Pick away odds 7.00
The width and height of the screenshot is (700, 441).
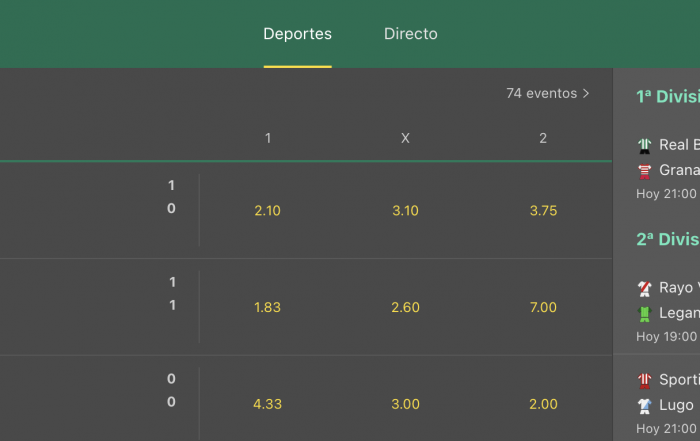[x=543, y=308]
